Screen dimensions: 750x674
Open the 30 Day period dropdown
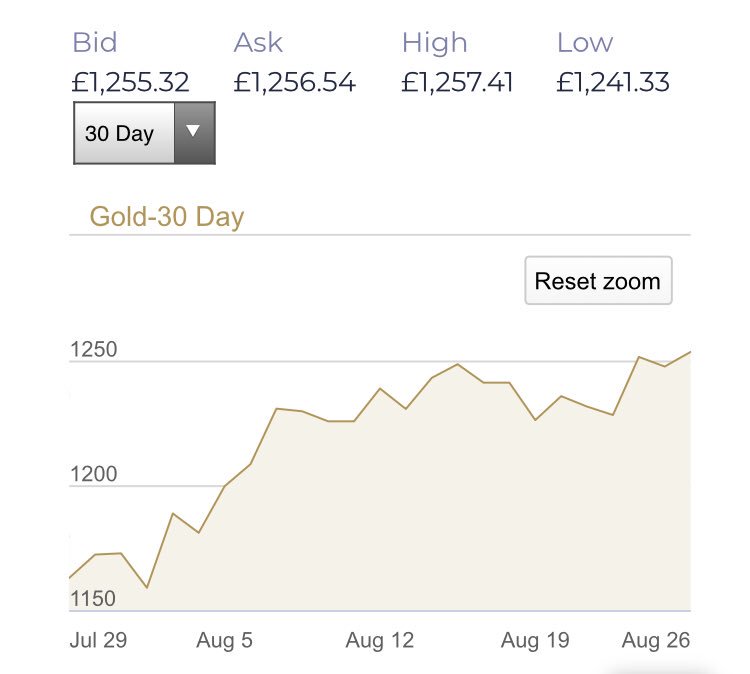[144, 133]
